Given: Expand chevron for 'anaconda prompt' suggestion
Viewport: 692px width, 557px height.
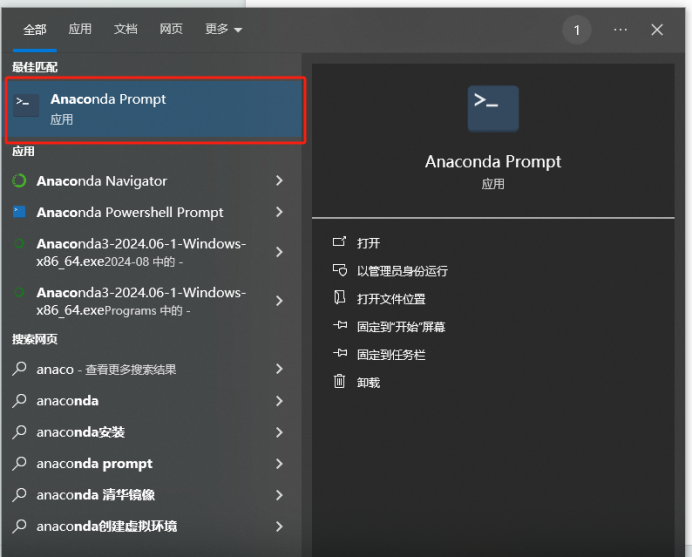Looking at the screenshot, I should [279, 463].
